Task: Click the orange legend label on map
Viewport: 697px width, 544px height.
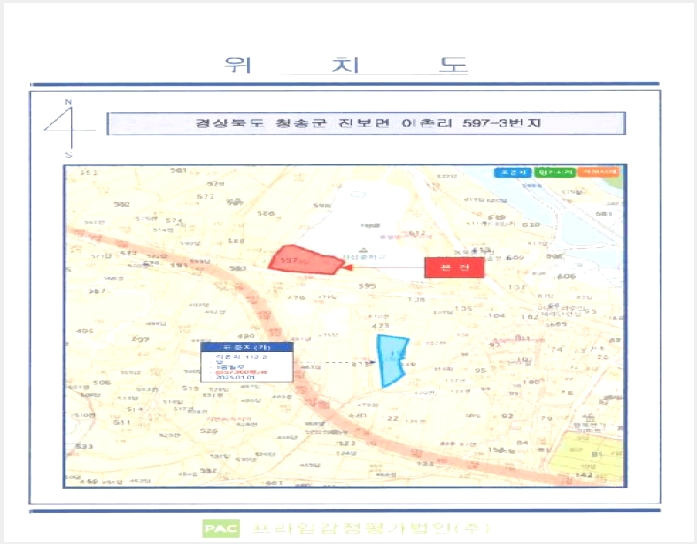Action: (598, 172)
